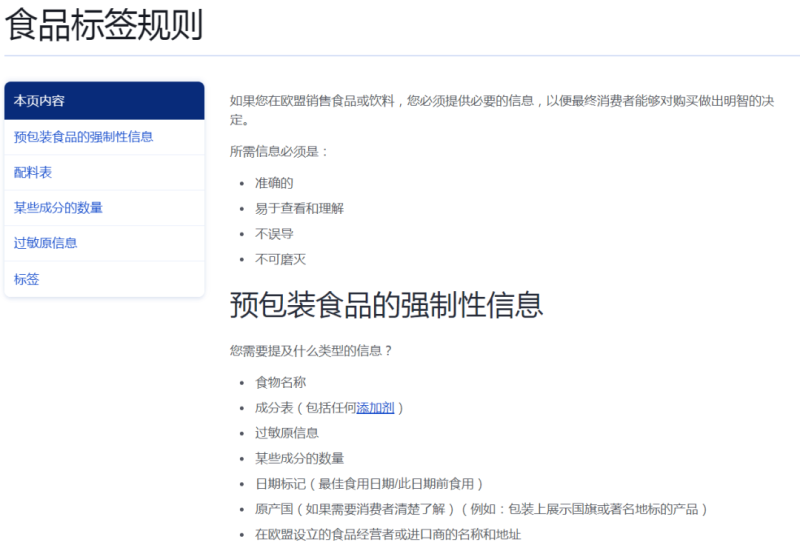Click the question 您需要提及什么类型的信息？

311,351
